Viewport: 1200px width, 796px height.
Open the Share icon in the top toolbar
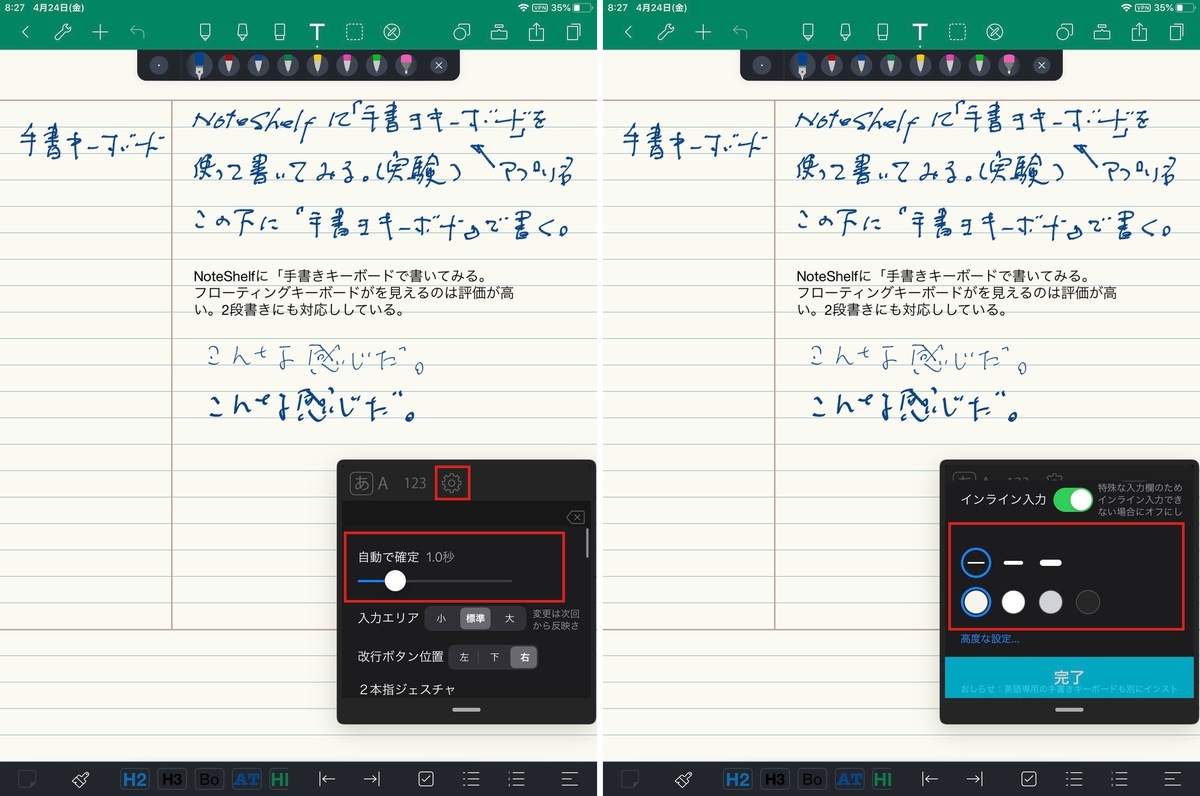(x=536, y=30)
